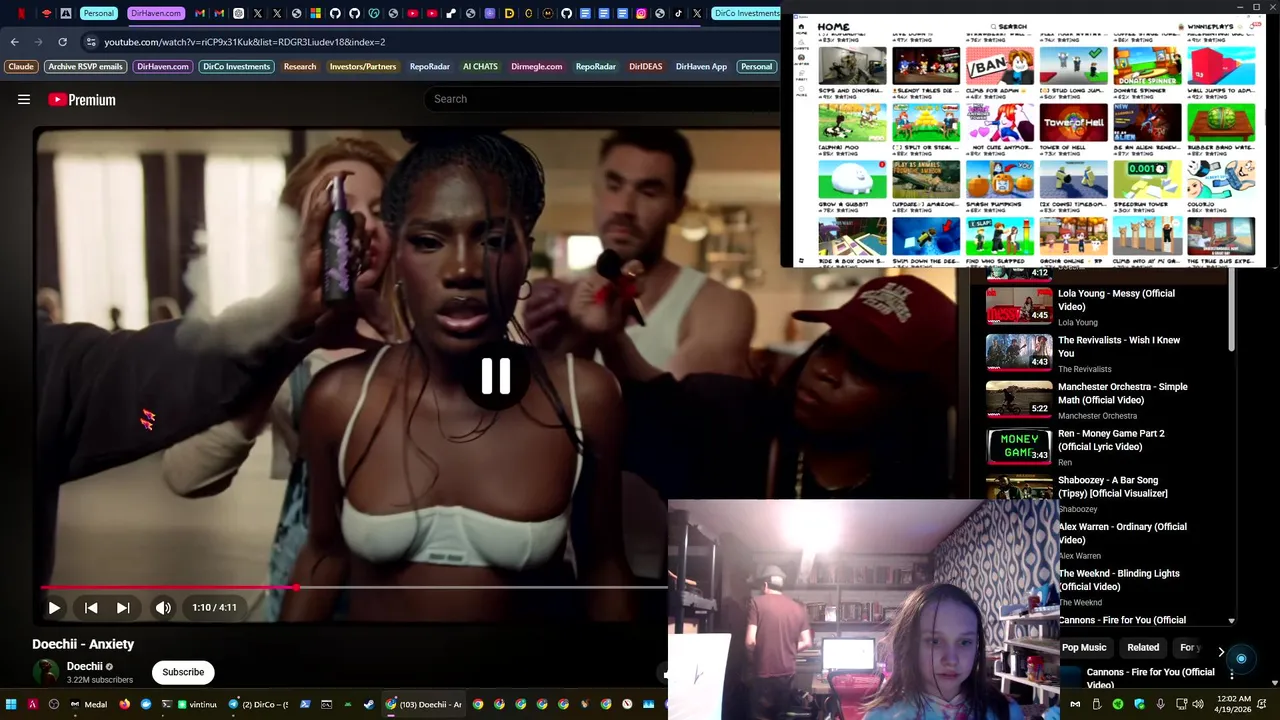Switch to the Instagram browser tab
This screenshot has width=1280, height=720.
(x=641, y=13)
